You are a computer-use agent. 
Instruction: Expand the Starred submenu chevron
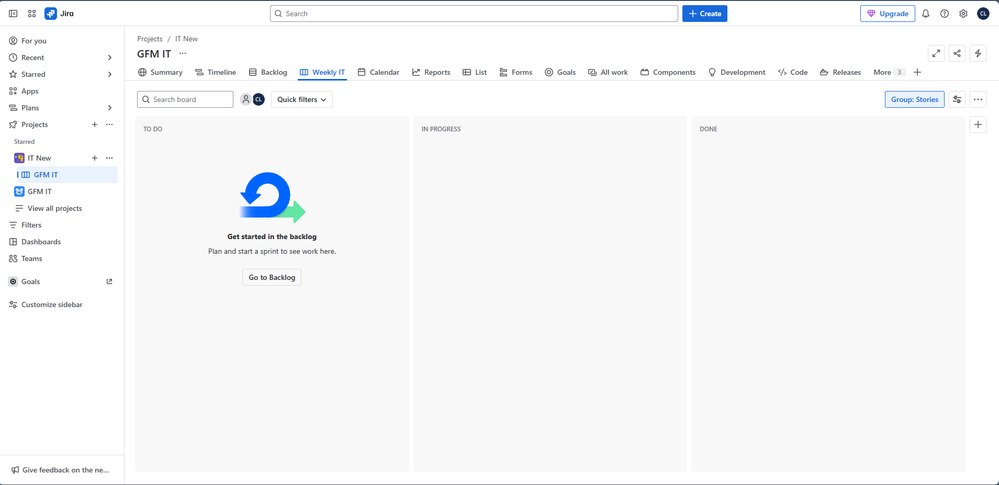110,75
